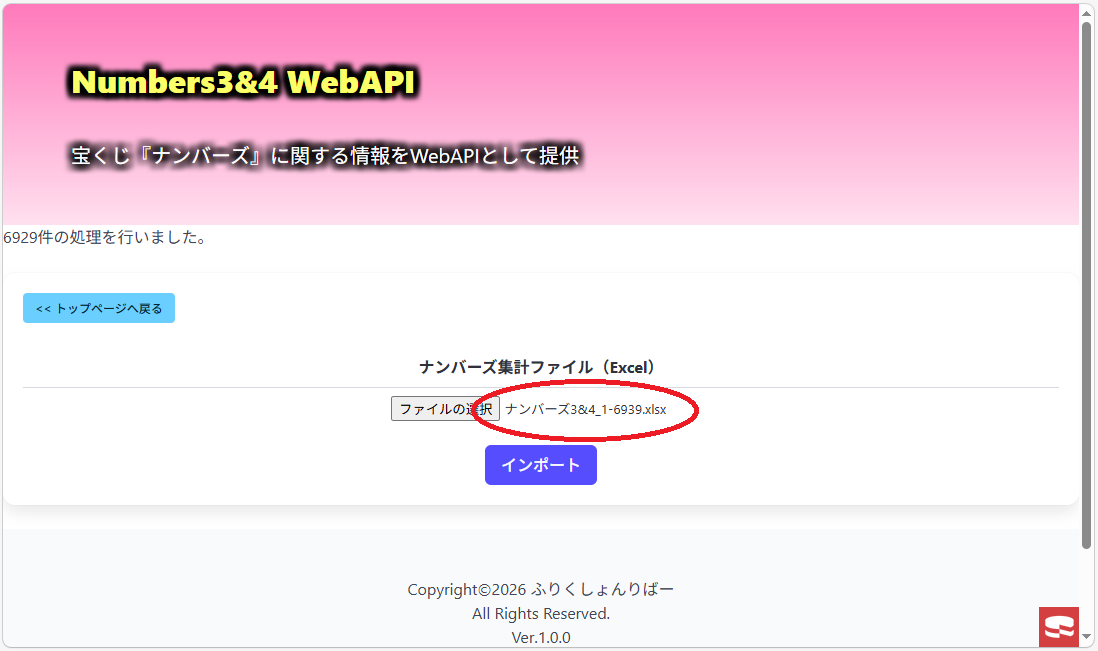Click the scrollbar track below the thumb

1087,589
